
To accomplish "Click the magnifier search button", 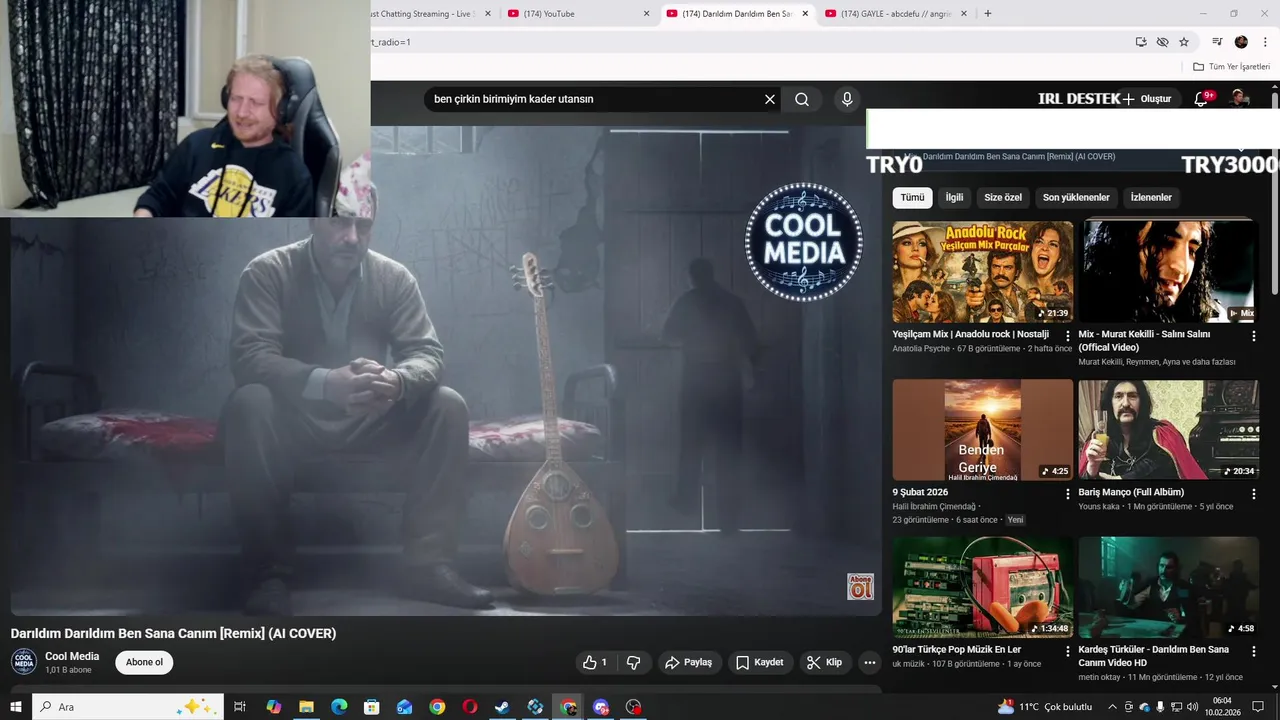I will tap(802, 99).
